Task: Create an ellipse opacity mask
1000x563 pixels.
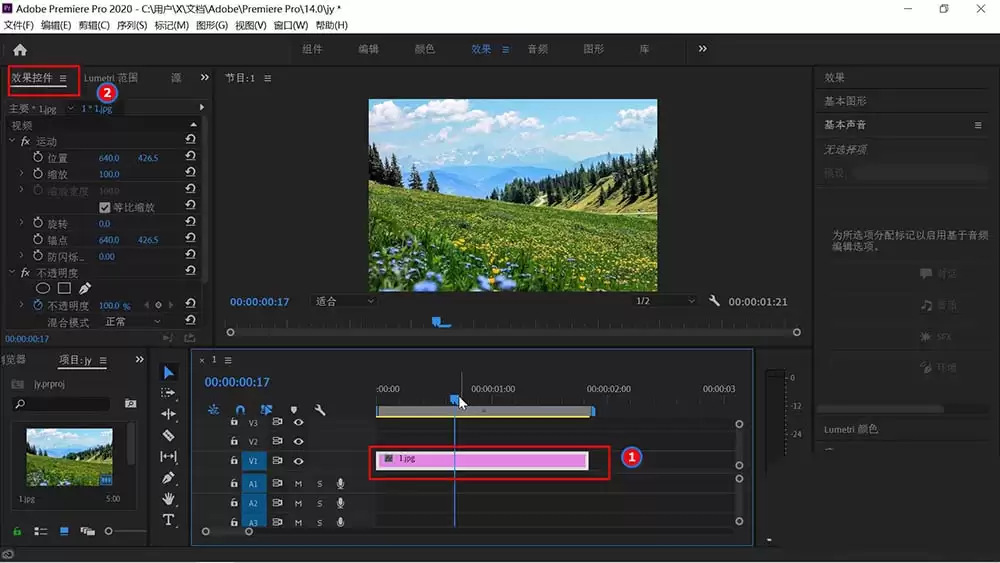Action: pos(43,288)
